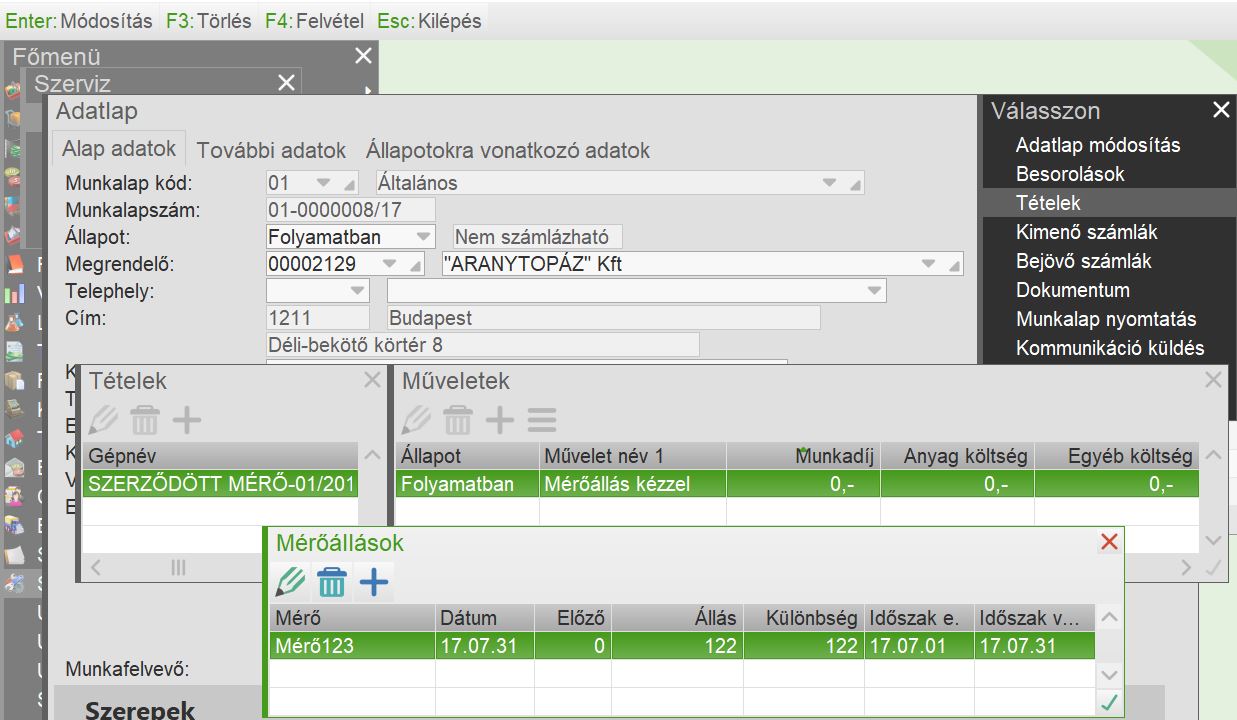Click the Enter: Módosítás shortcut
This screenshot has width=1237, height=720.
79,20
